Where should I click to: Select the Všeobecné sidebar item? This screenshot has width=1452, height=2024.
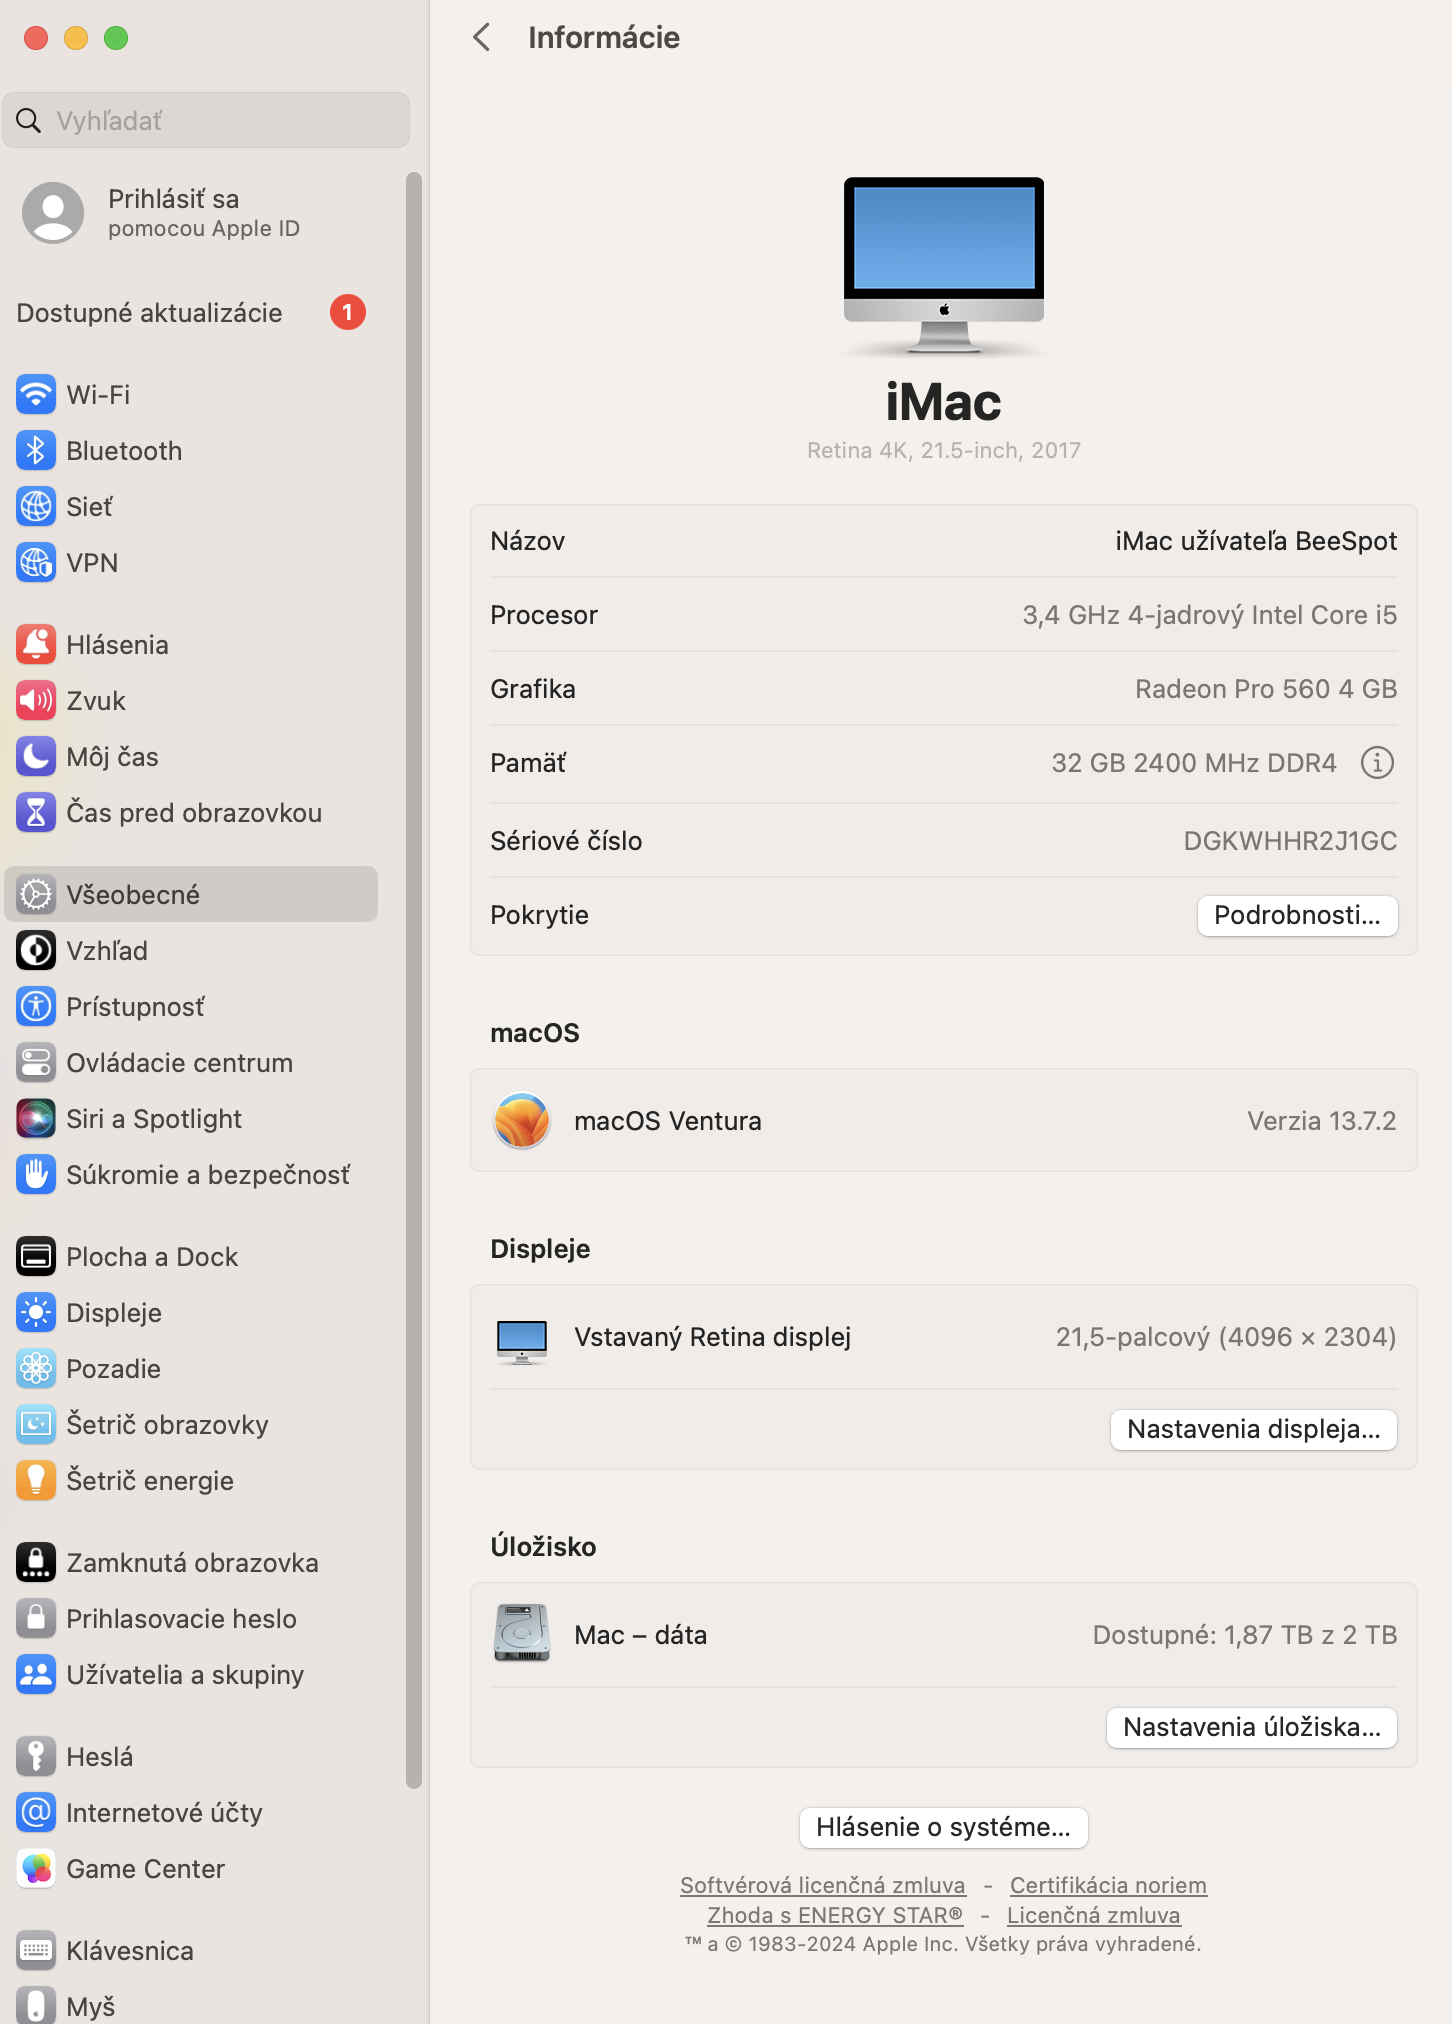(x=191, y=894)
